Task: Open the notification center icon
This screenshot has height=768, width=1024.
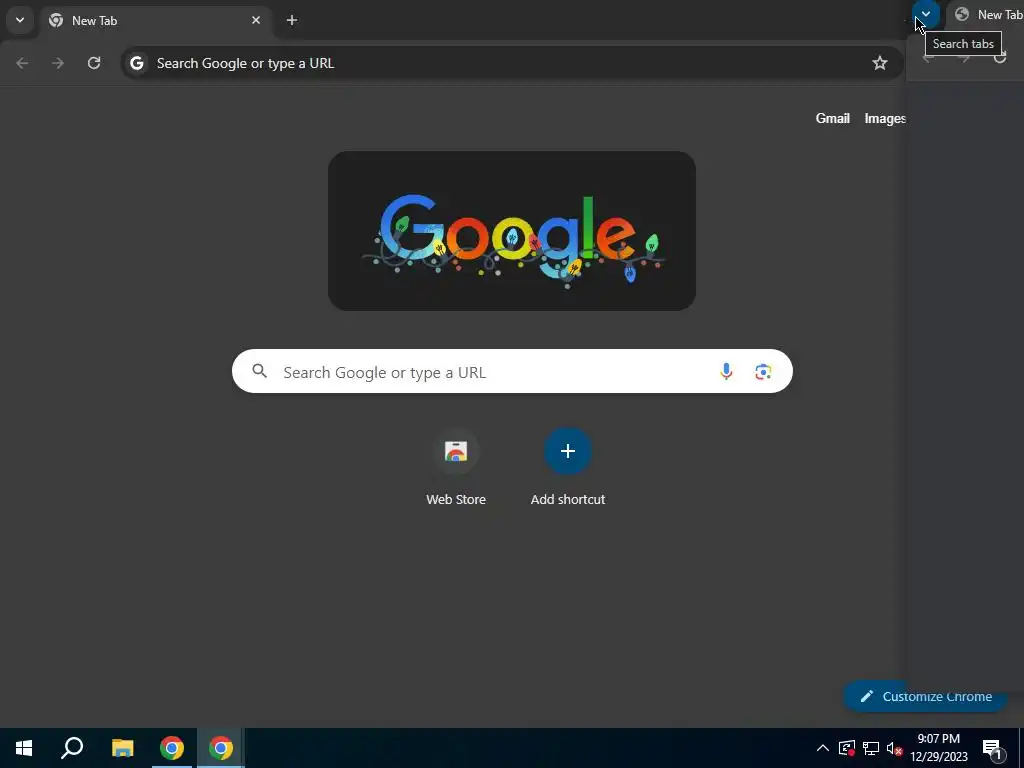Action: [992, 748]
